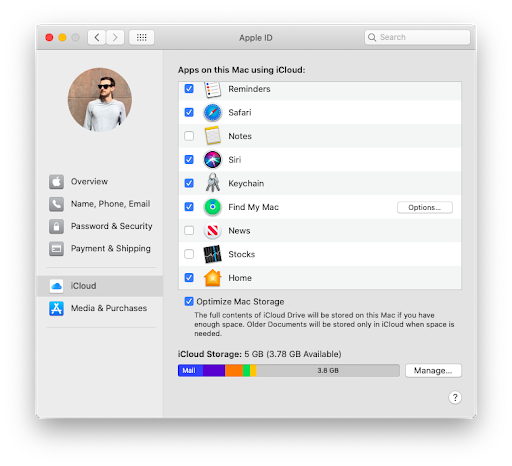
Task: Click the profile photo avatar
Action: pyautogui.click(x=100, y=99)
